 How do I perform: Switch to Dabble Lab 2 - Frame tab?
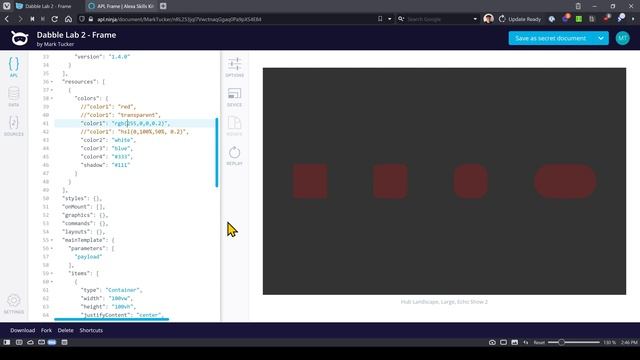point(48,6)
